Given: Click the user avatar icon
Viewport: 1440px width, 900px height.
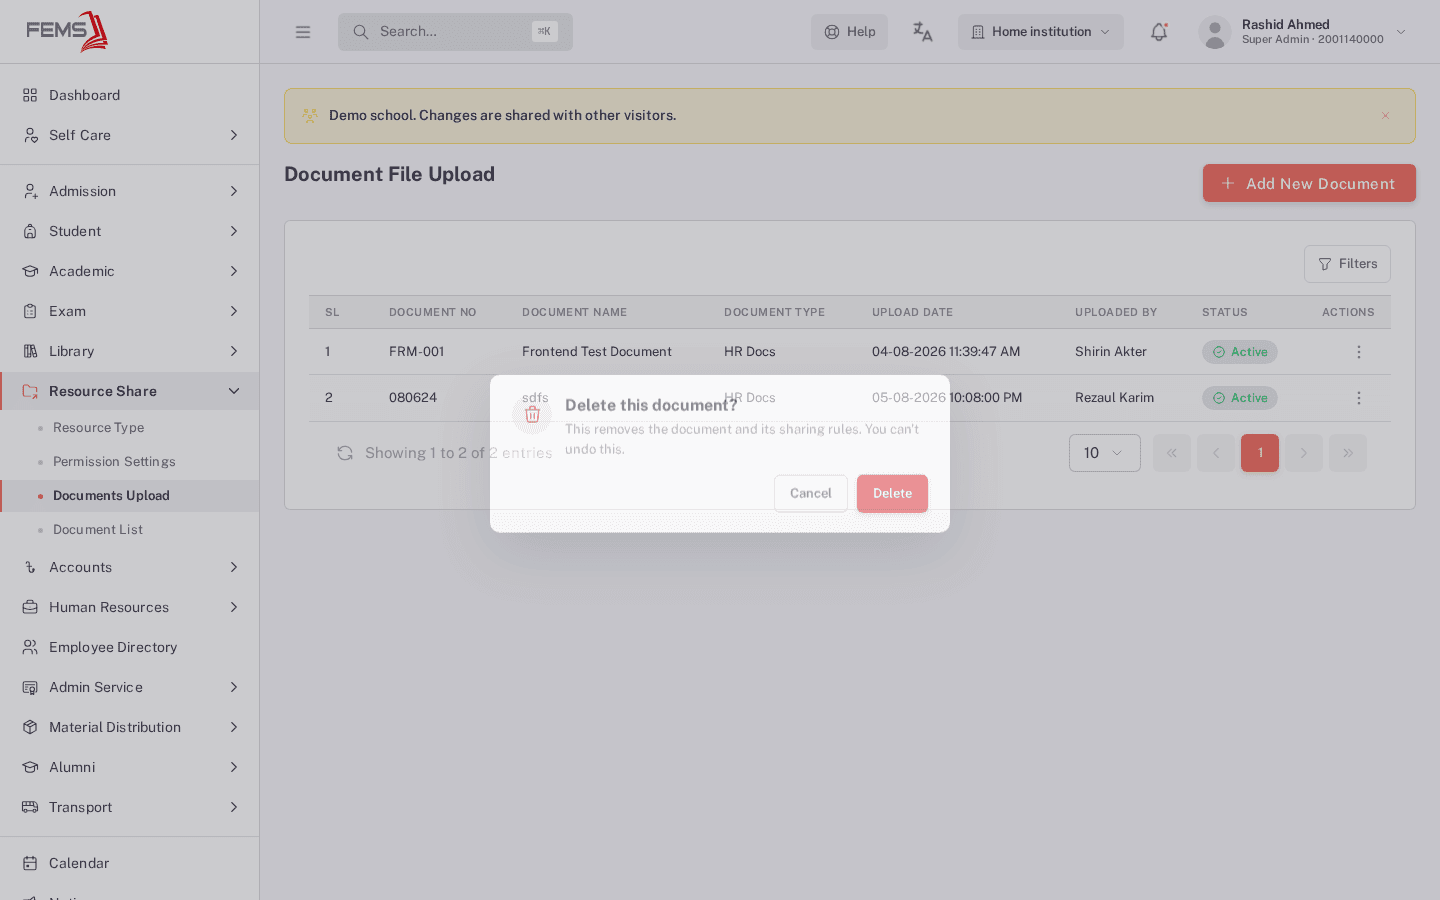Looking at the screenshot, I should [x=1214, y=32].
